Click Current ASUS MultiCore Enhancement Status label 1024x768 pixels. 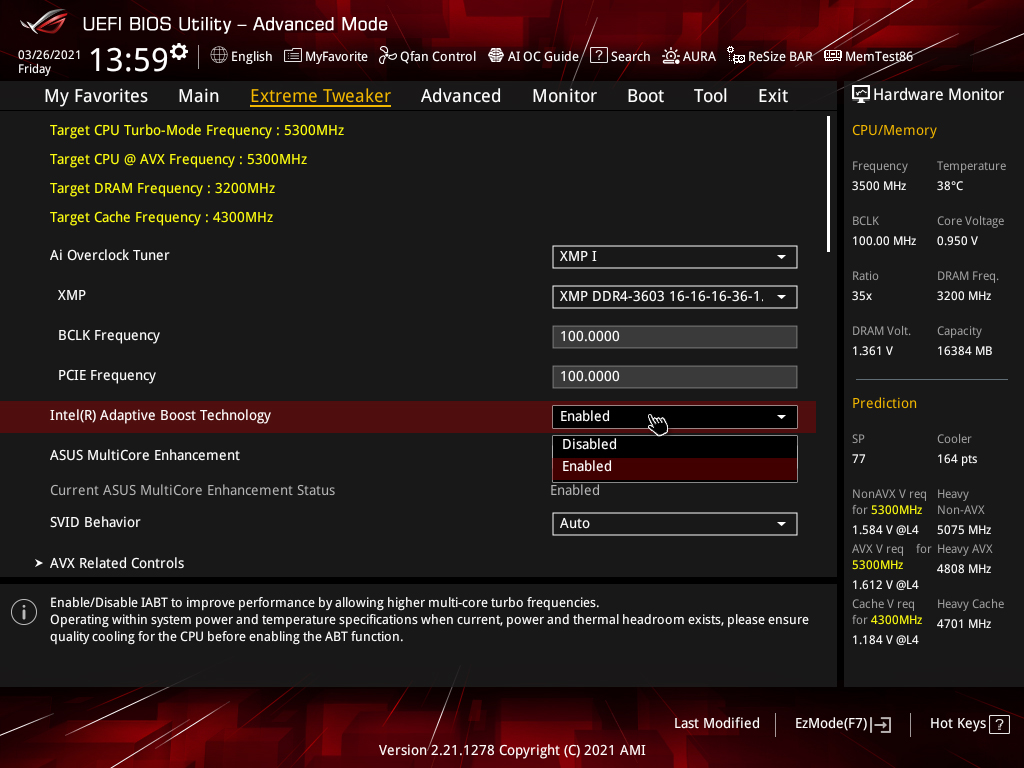coord(193,490)
